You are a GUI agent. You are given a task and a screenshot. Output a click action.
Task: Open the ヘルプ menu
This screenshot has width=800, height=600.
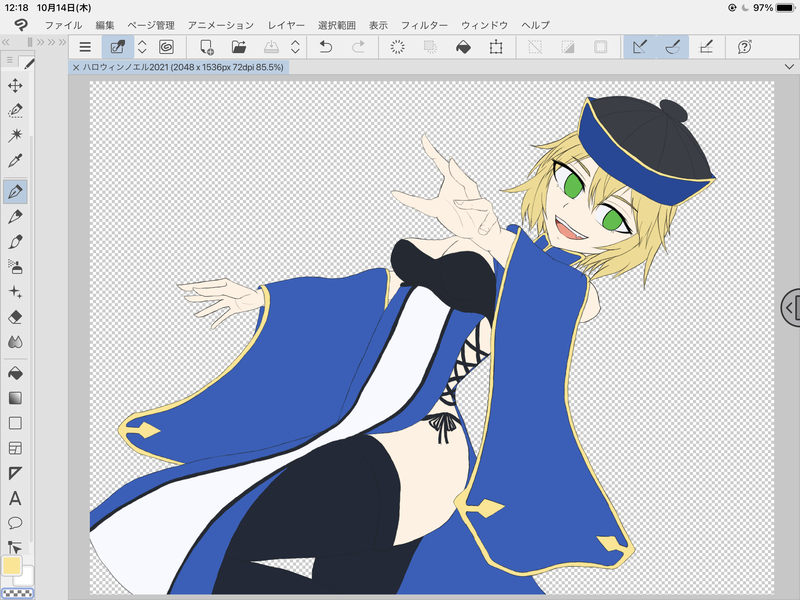click(535, 25)
